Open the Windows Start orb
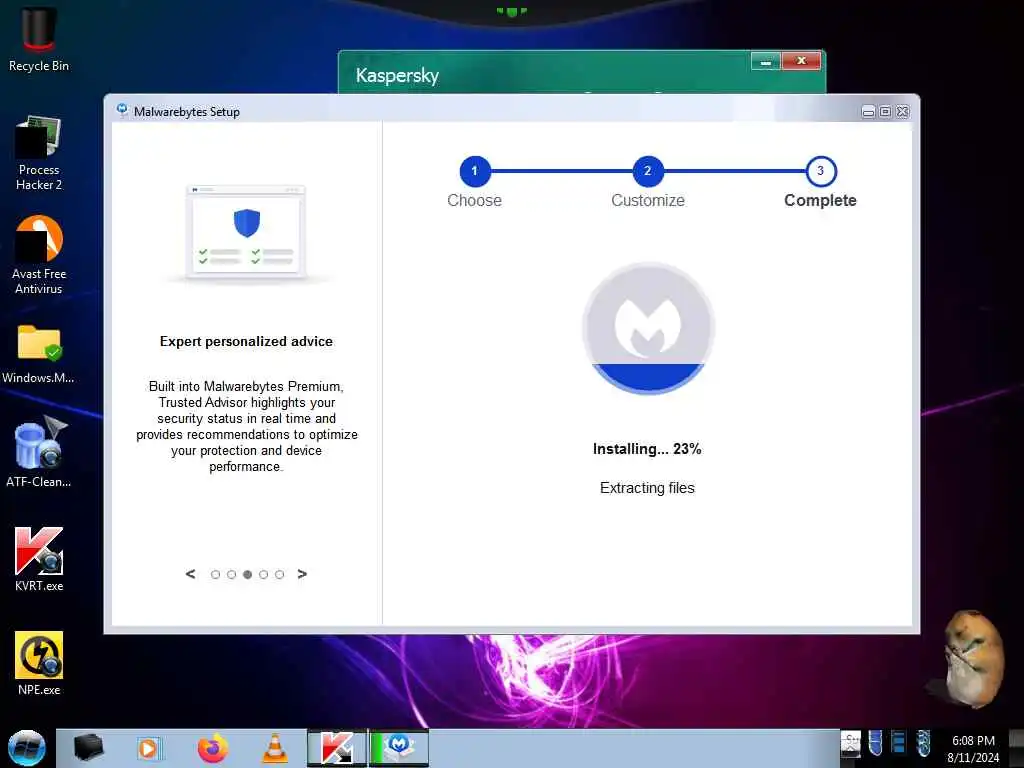Screen dimensions: 1024x768 click(26, 748)
